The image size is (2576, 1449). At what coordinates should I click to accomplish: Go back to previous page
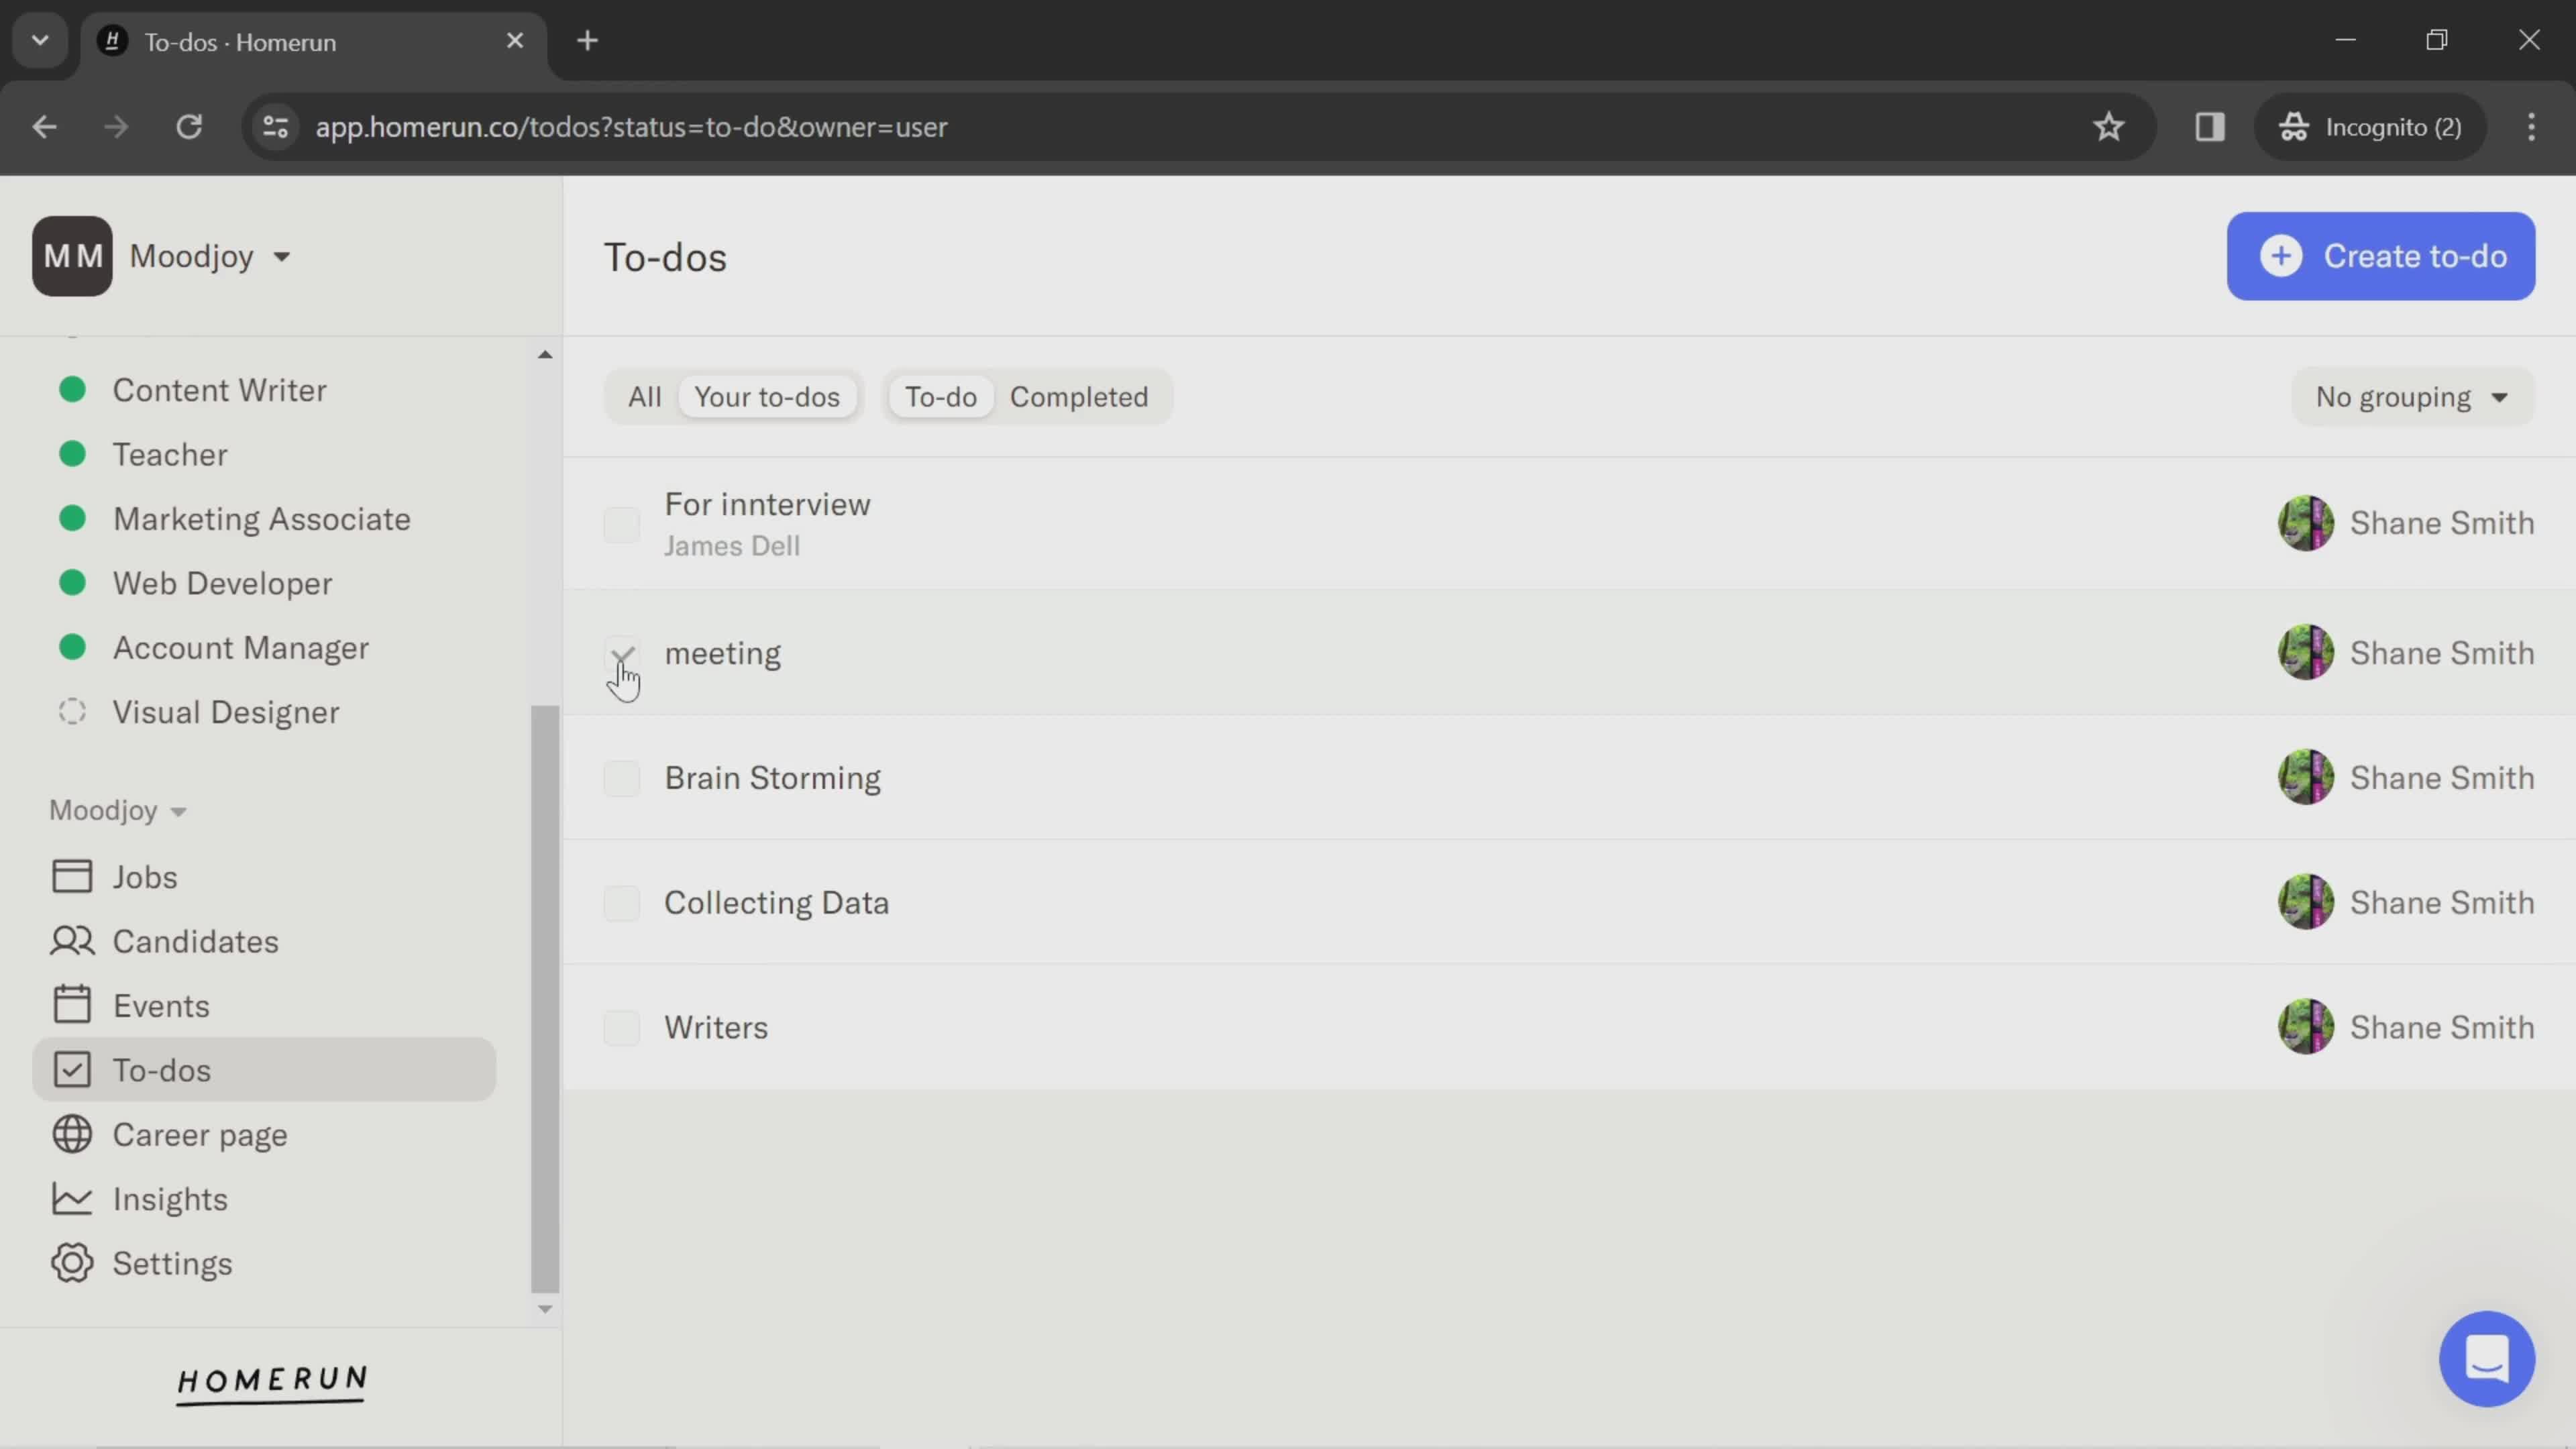click(44, 127)
